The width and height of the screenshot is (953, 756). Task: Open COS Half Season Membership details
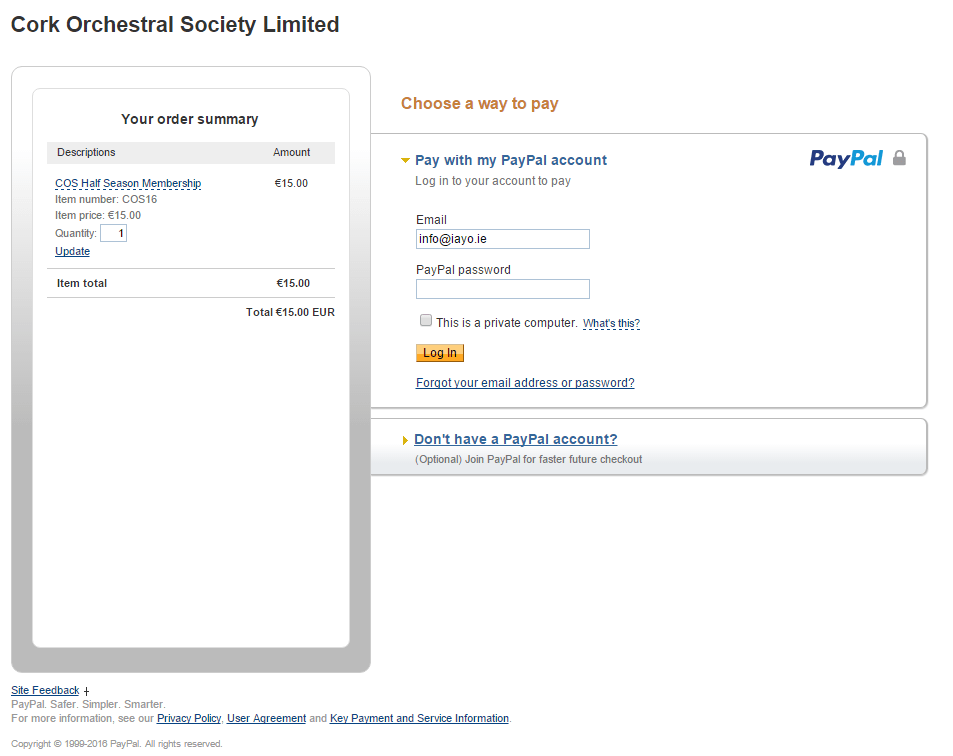[x=128, y=183]
